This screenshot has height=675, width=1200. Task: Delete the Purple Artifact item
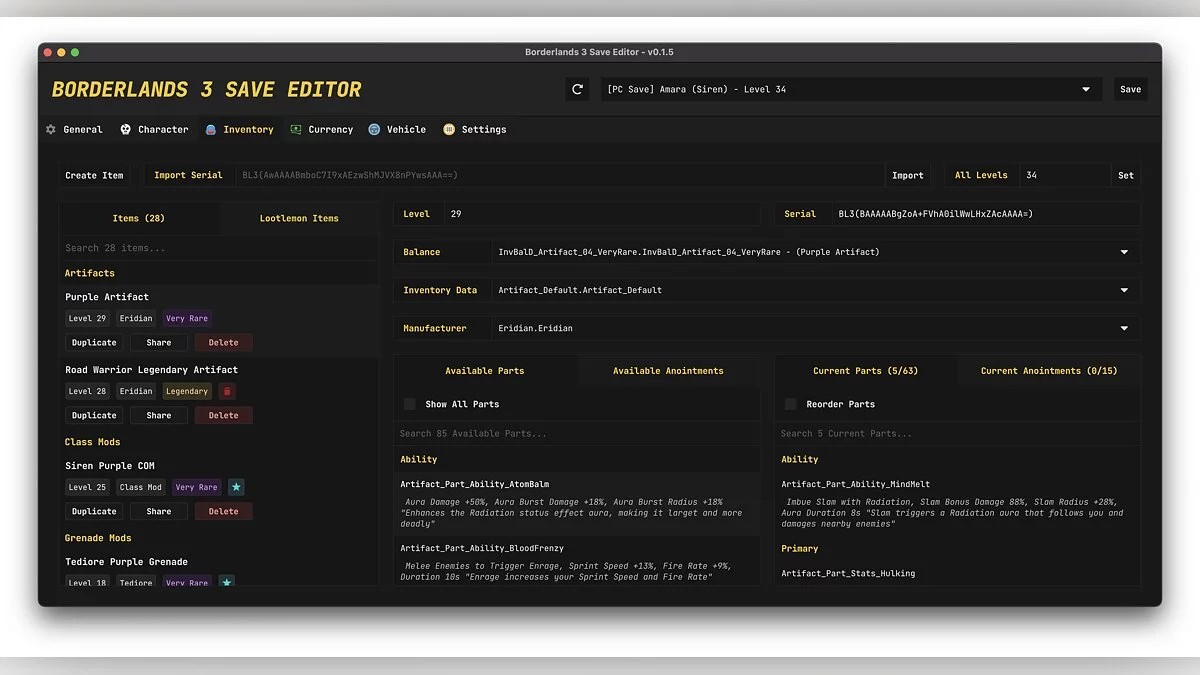(223, 342)
